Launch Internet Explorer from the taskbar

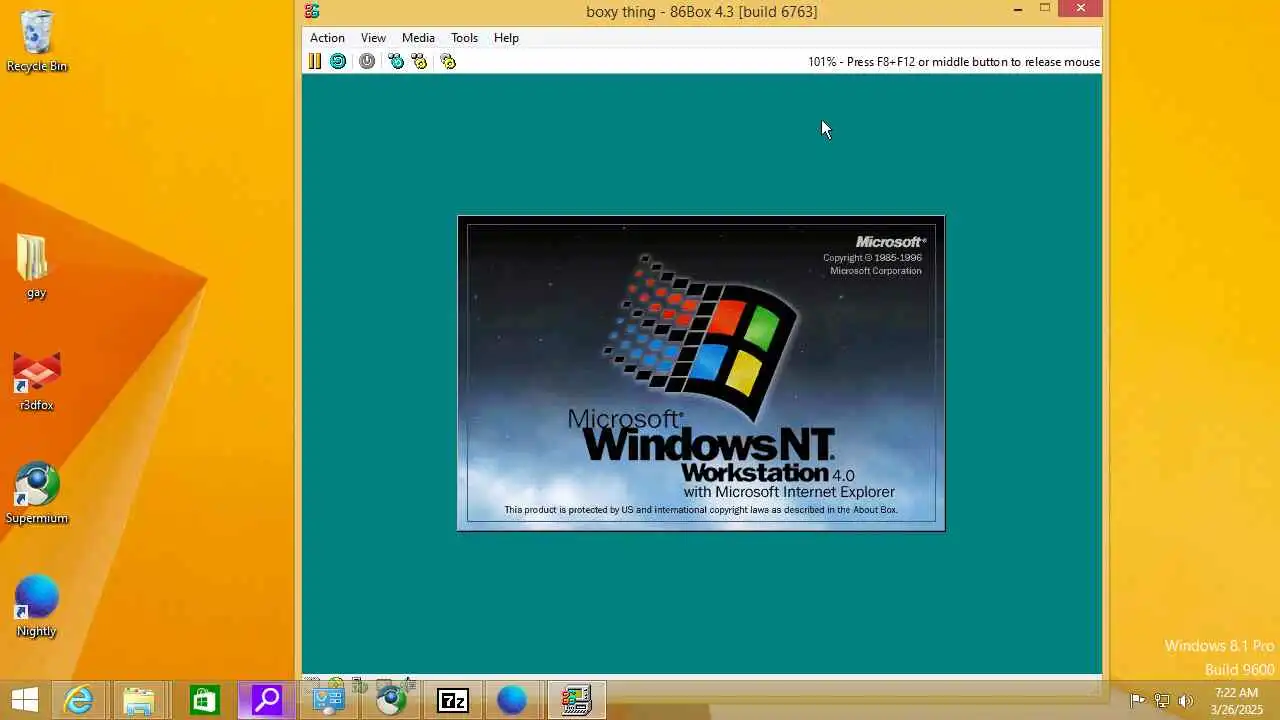pos(78,701)
